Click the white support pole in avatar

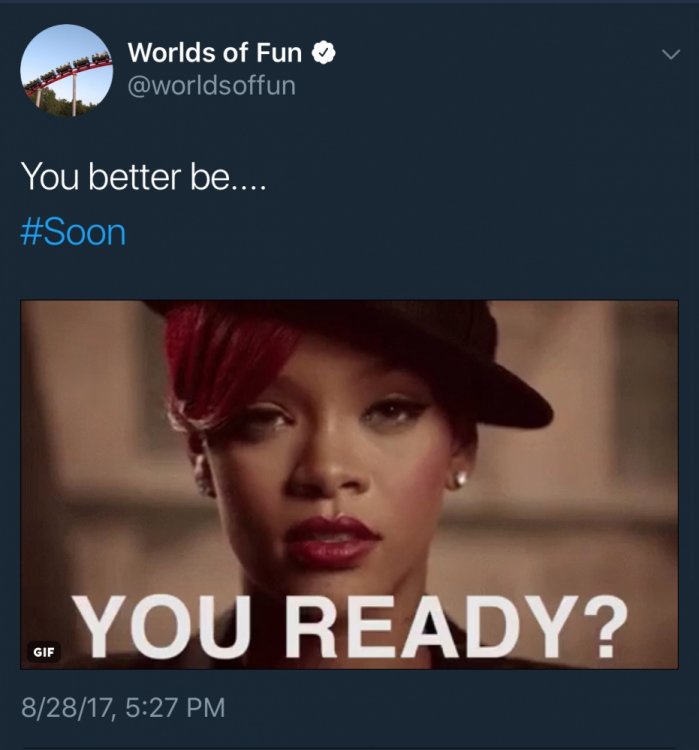(x=74, y=95)
